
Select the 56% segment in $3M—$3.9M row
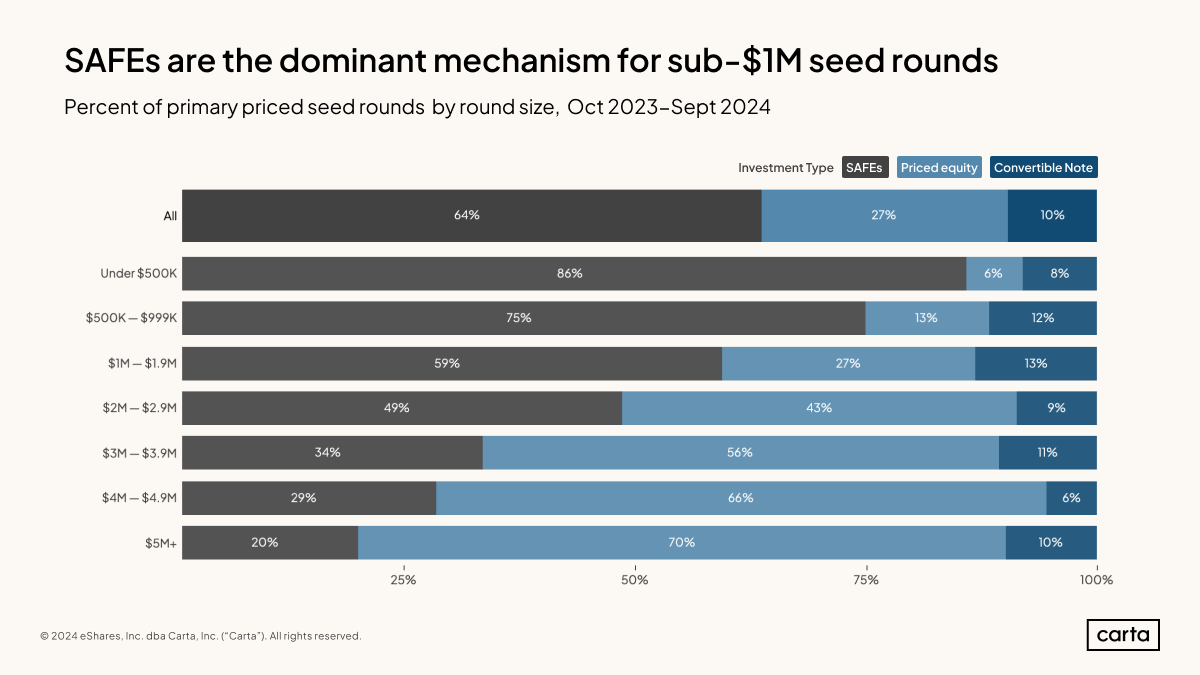point(740,452)
